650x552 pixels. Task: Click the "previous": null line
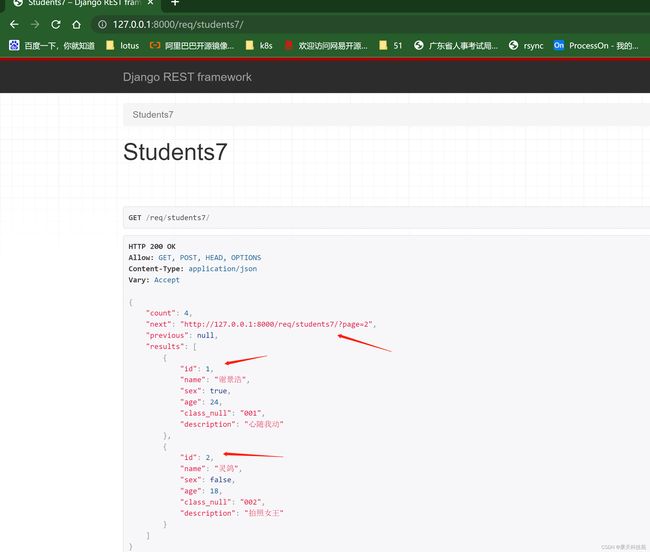click(x=182, y=336)
